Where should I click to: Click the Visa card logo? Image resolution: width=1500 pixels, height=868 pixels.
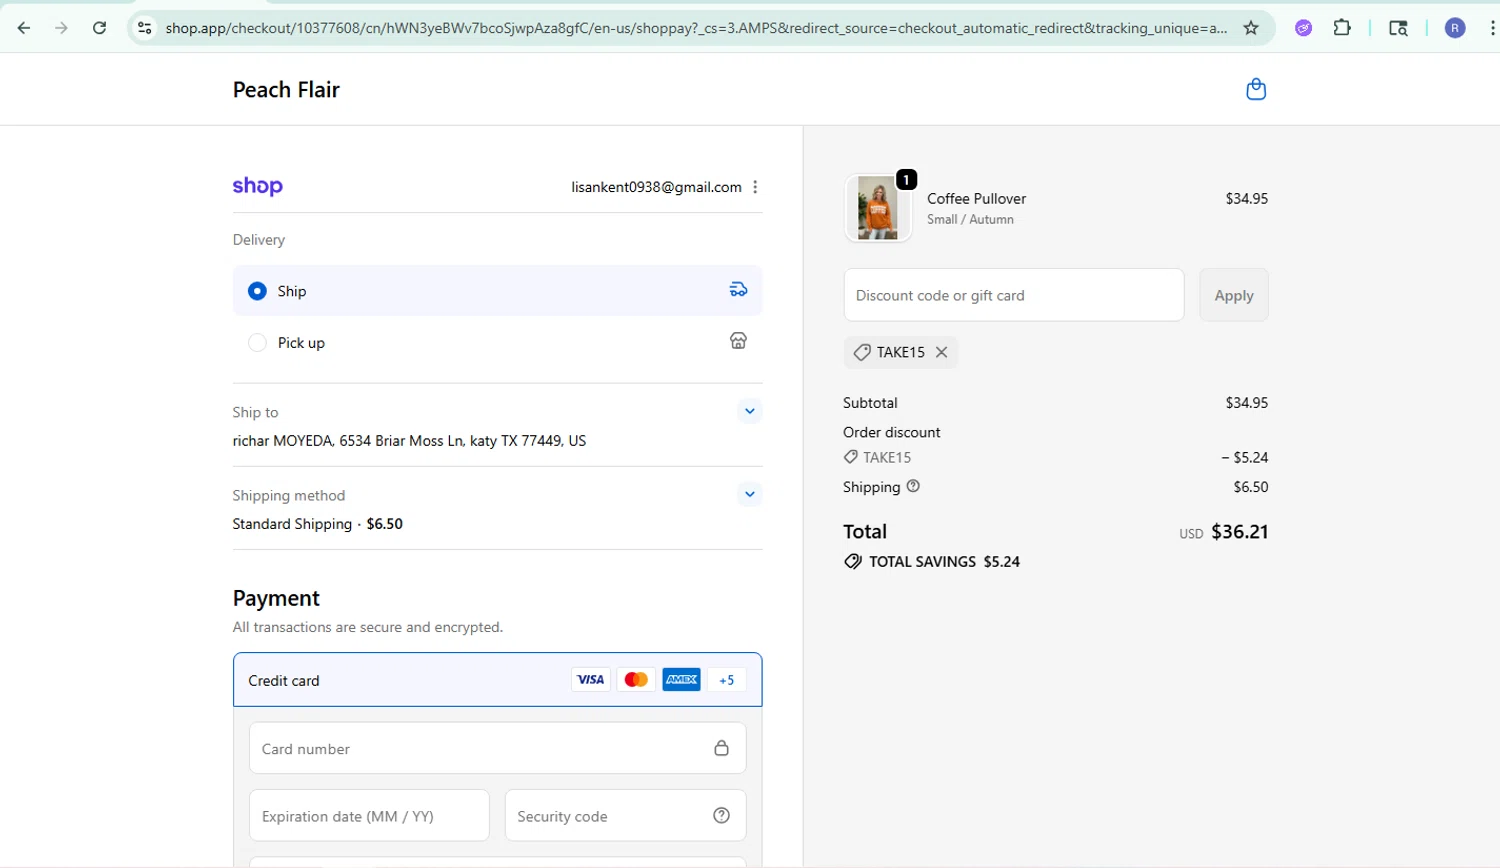click(x=590, y=680)
